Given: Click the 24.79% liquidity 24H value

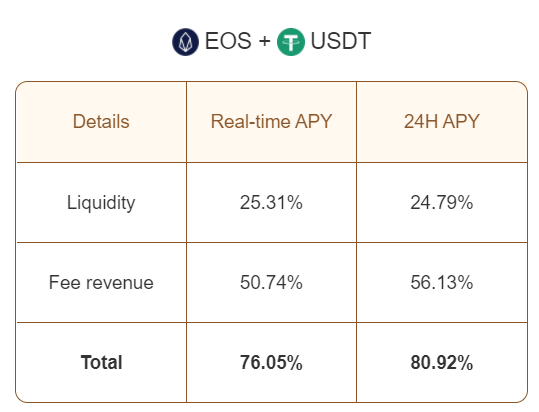Looking at the screenshot, I should 442,202.
